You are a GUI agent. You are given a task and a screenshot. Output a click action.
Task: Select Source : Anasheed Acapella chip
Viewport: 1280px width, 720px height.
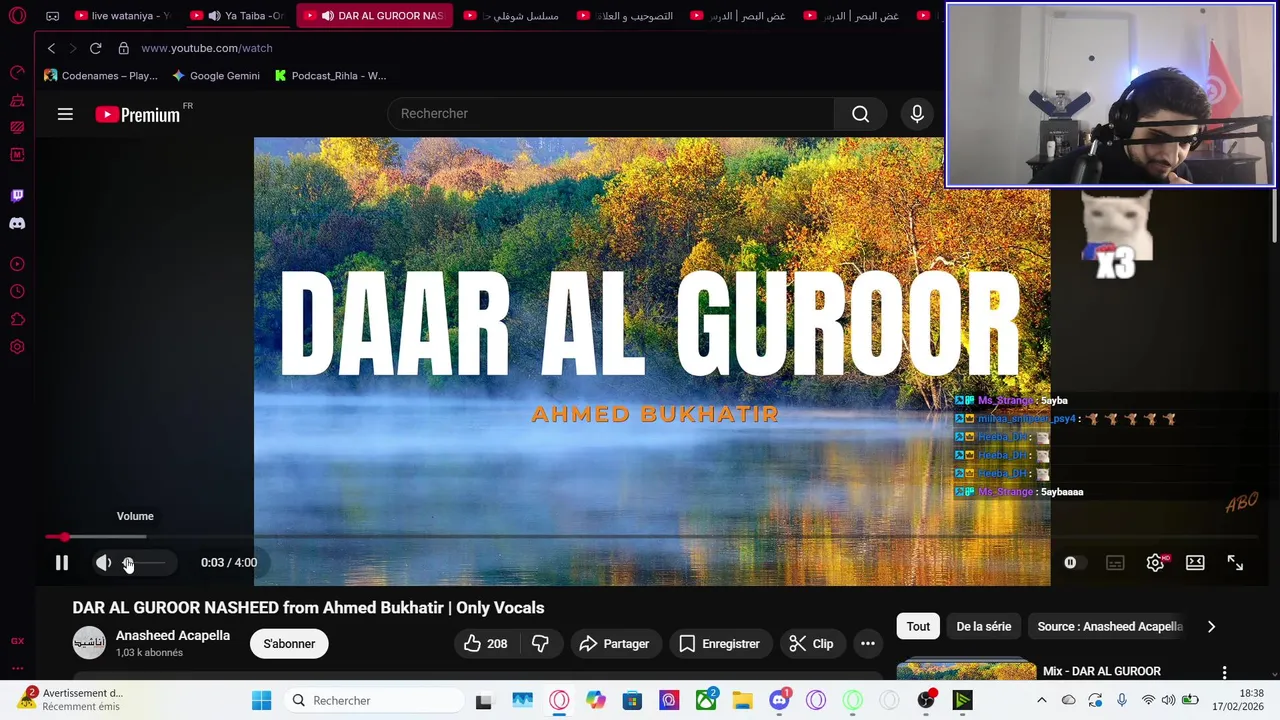click(x=1110, y=627)
